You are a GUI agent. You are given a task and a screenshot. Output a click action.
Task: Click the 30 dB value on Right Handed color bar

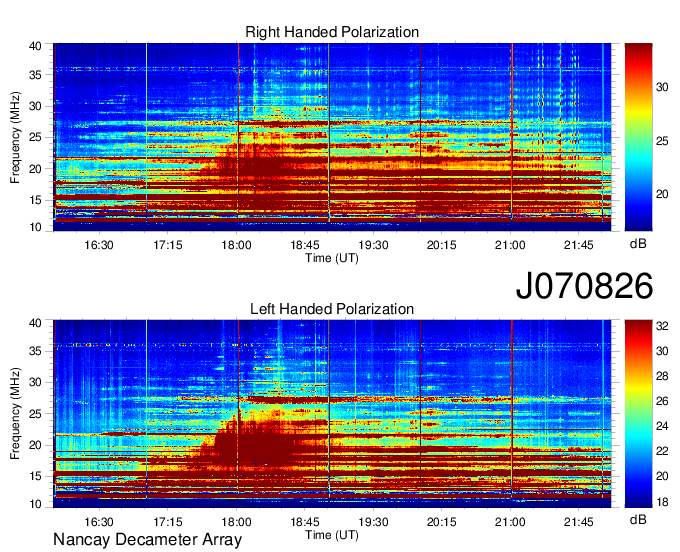662,87
